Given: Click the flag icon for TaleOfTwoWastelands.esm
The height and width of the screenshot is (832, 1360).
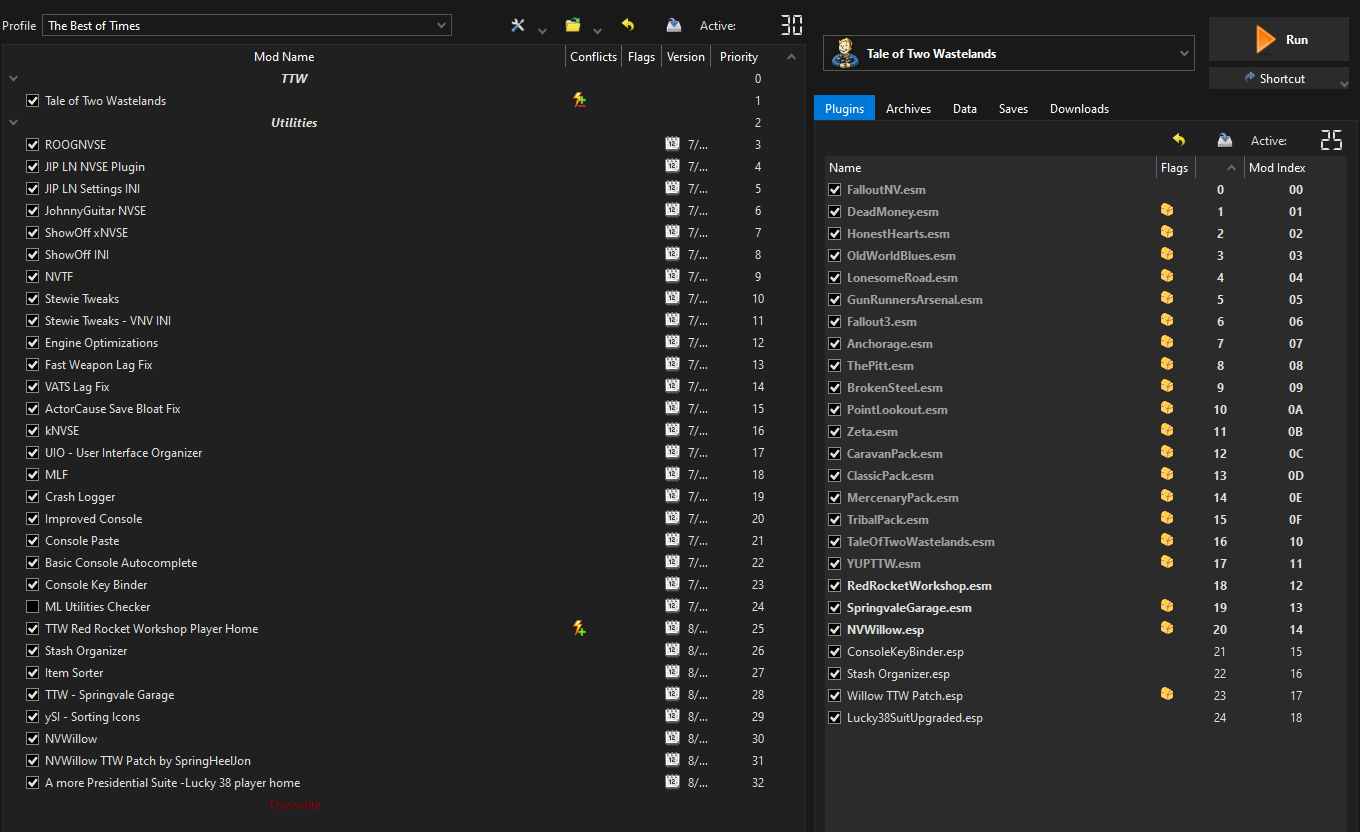Looking at the screenshot, I should click(1166, 540).
